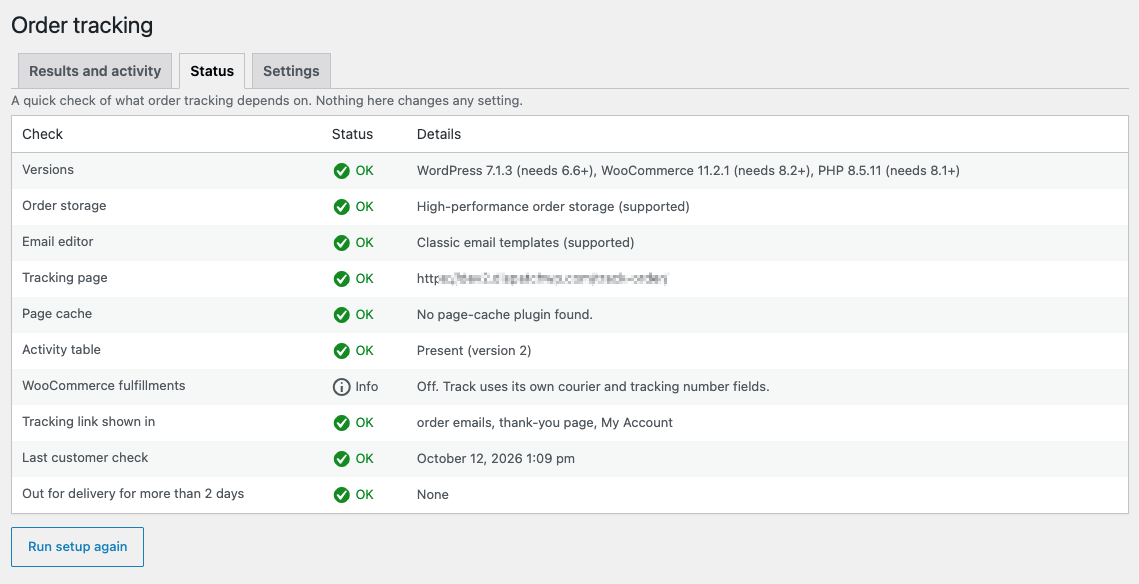Click Classic email templates (supported) text

(x=525, y=243)
